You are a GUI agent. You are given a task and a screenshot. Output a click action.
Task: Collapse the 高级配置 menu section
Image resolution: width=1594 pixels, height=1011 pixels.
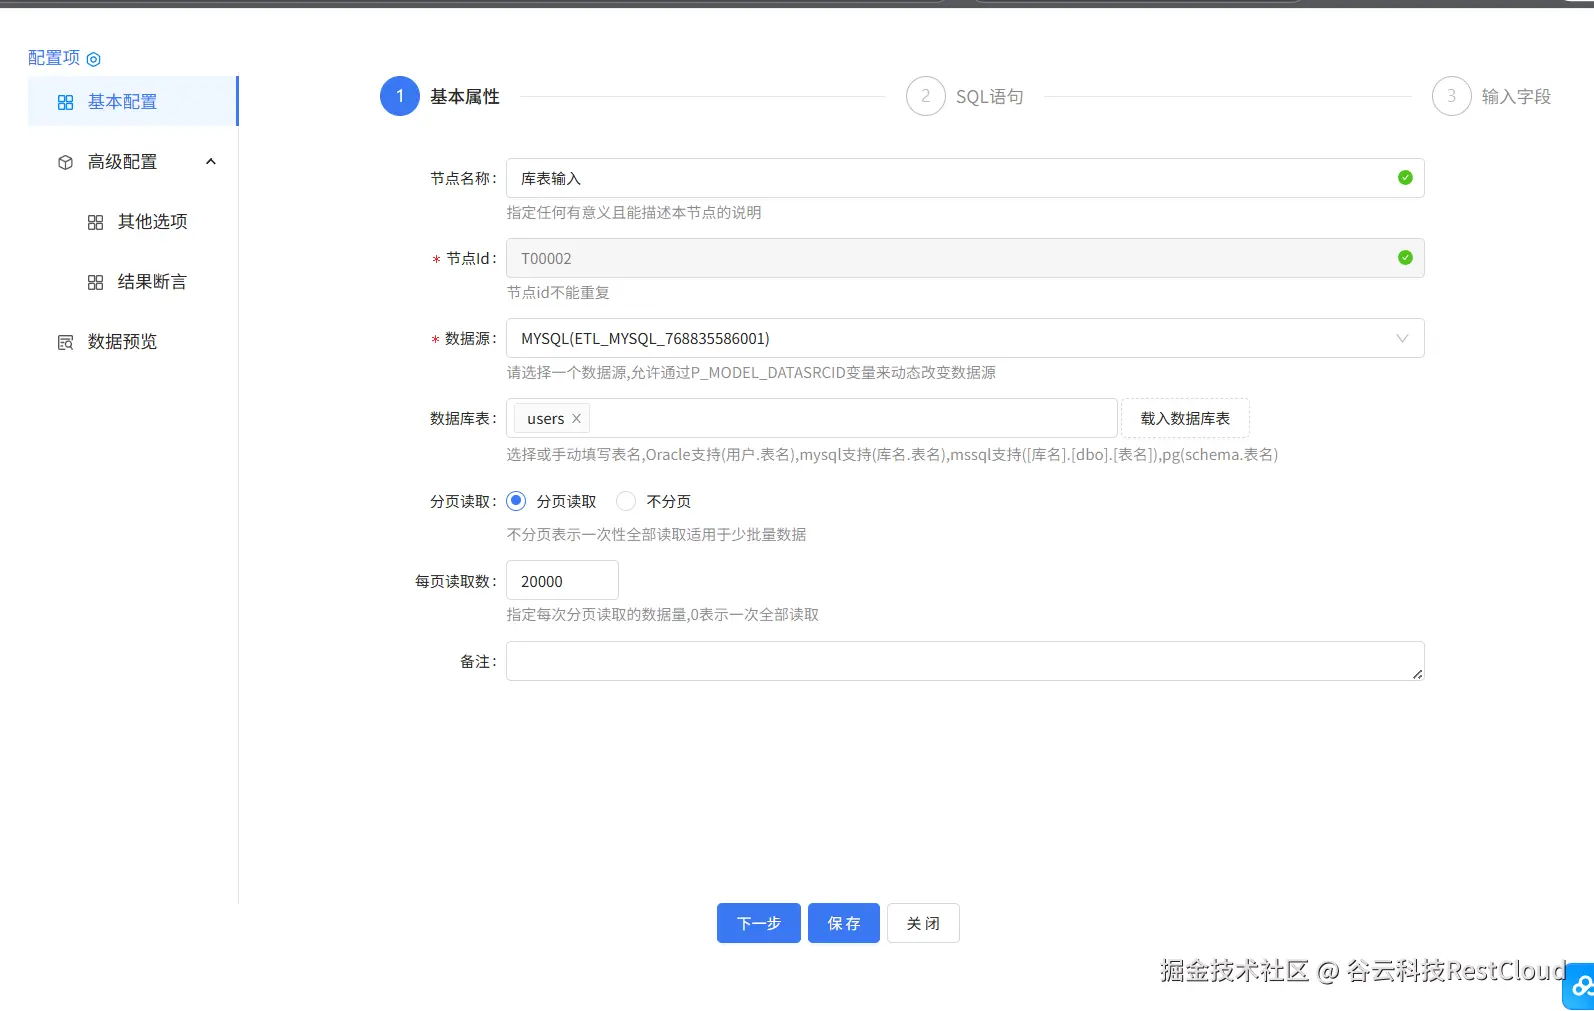210,162
